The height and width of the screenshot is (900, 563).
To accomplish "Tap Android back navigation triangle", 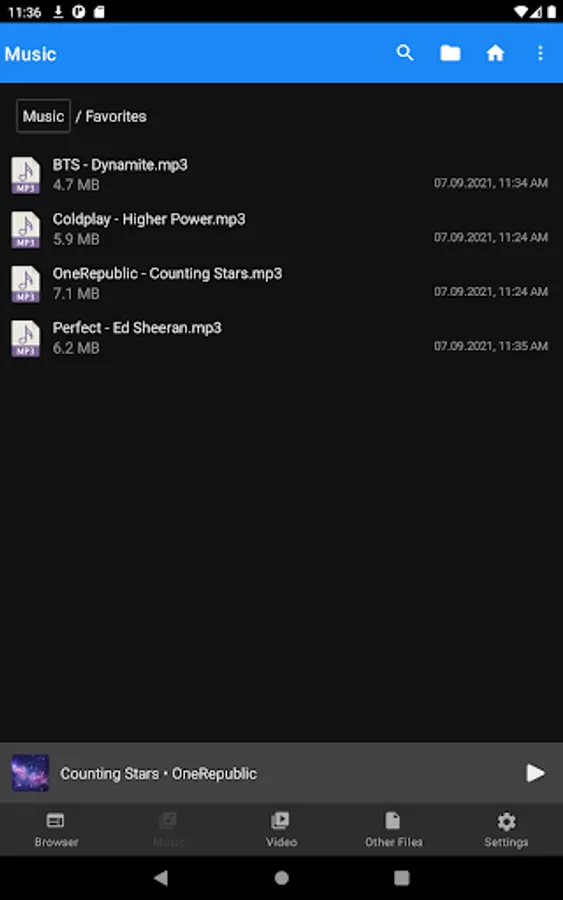I will point(161,877).
